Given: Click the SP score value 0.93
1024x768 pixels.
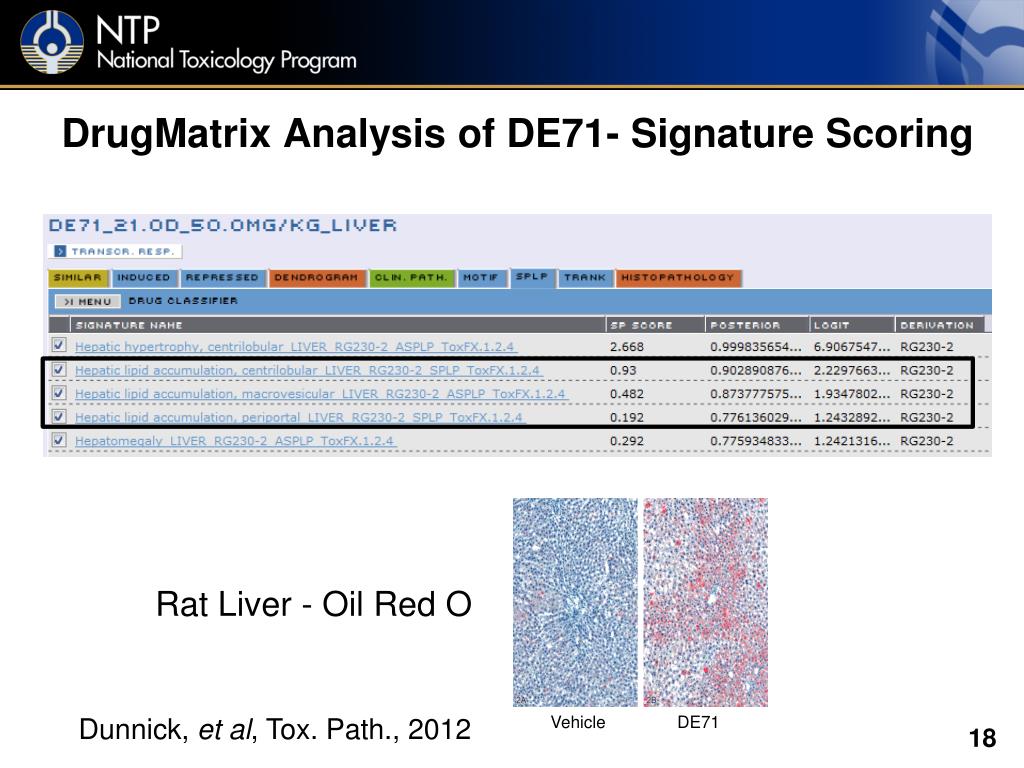Looking at the screenshot, I should tap(623, 370).
